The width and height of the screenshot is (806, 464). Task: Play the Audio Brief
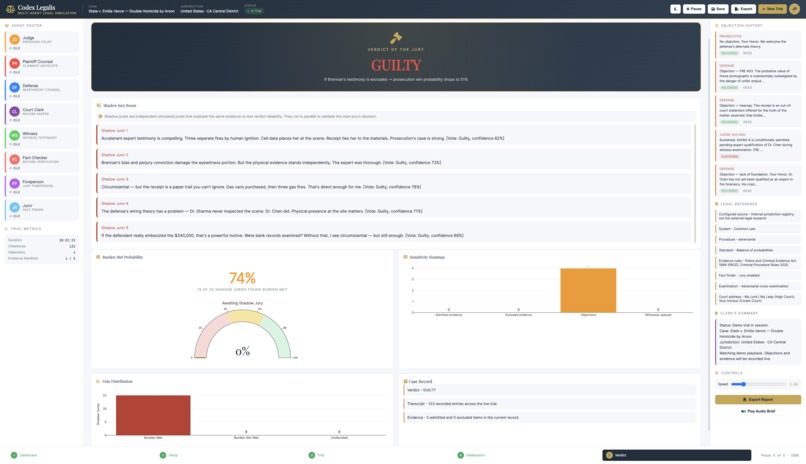click(x=758, y=412)
